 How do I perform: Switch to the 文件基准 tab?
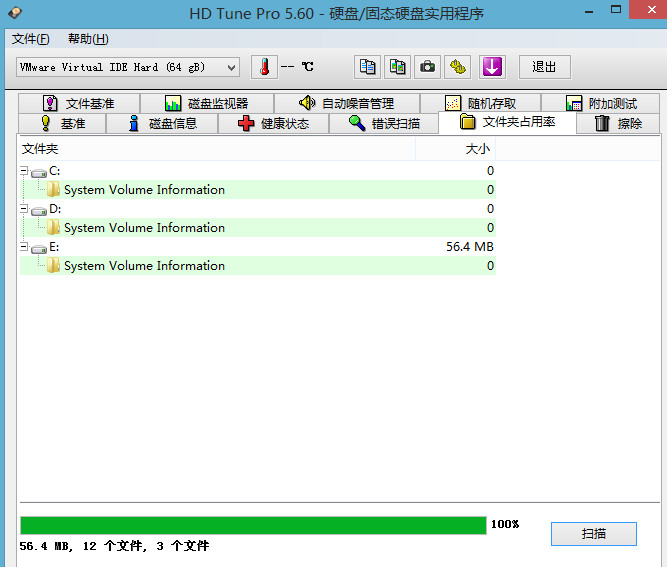click(79, 103)
